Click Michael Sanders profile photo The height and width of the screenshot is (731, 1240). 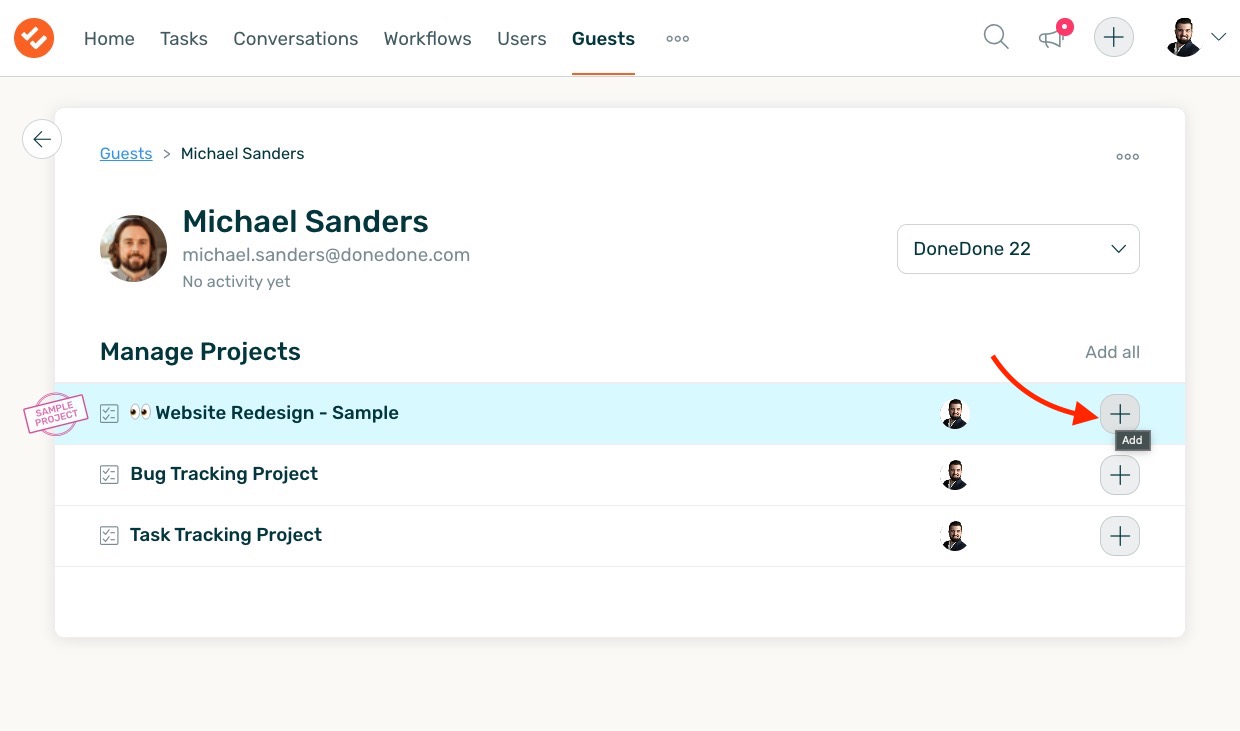[x=133, y=248]
